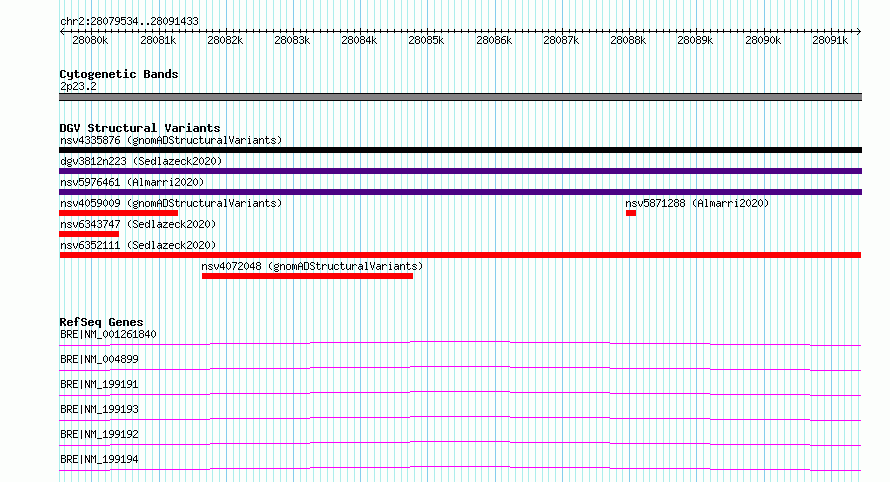Select the BRE|NM_199191 transcript label
890x482 pixels.
(x=99, y=384)
